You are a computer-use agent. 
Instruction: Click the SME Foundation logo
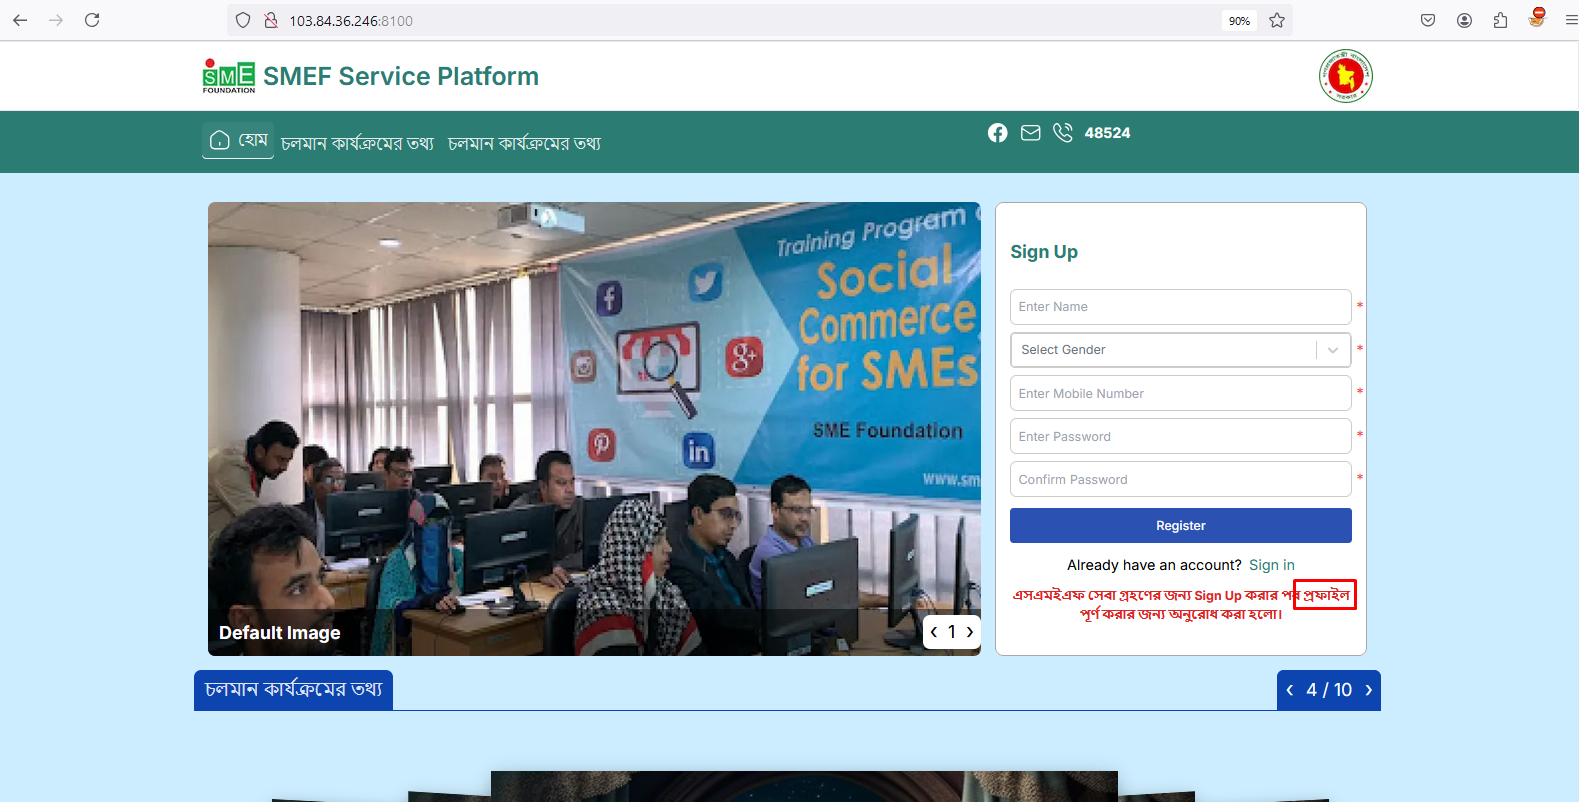tap(229, 76)
